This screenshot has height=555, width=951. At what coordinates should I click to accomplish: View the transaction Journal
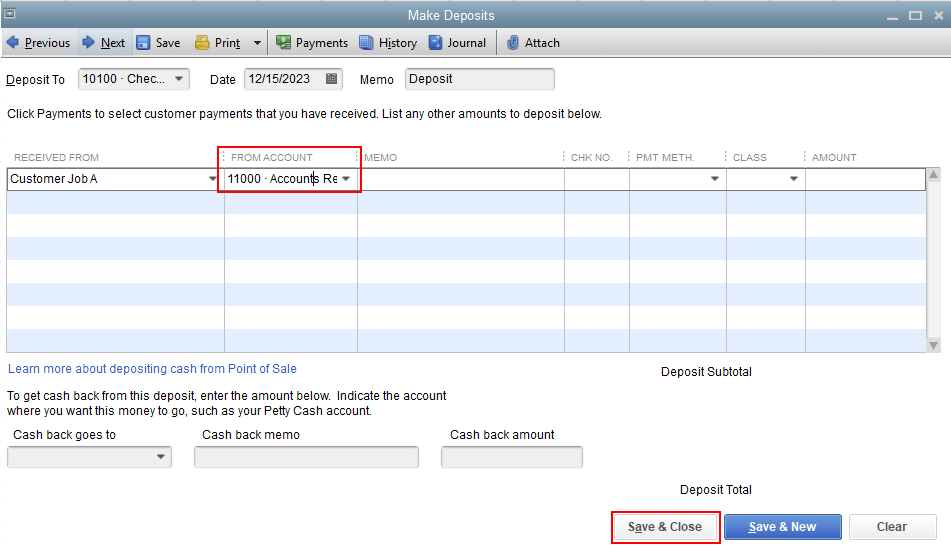click(x=458, y=42)
